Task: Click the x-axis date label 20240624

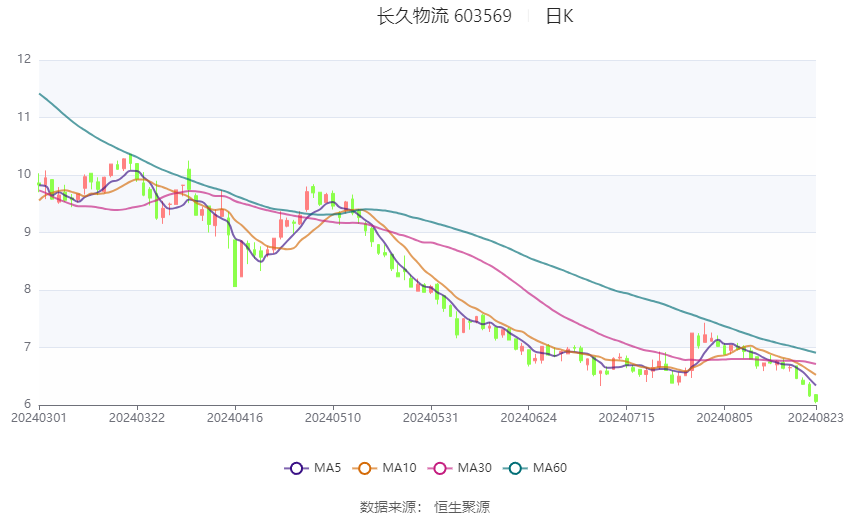Action: 529,418
